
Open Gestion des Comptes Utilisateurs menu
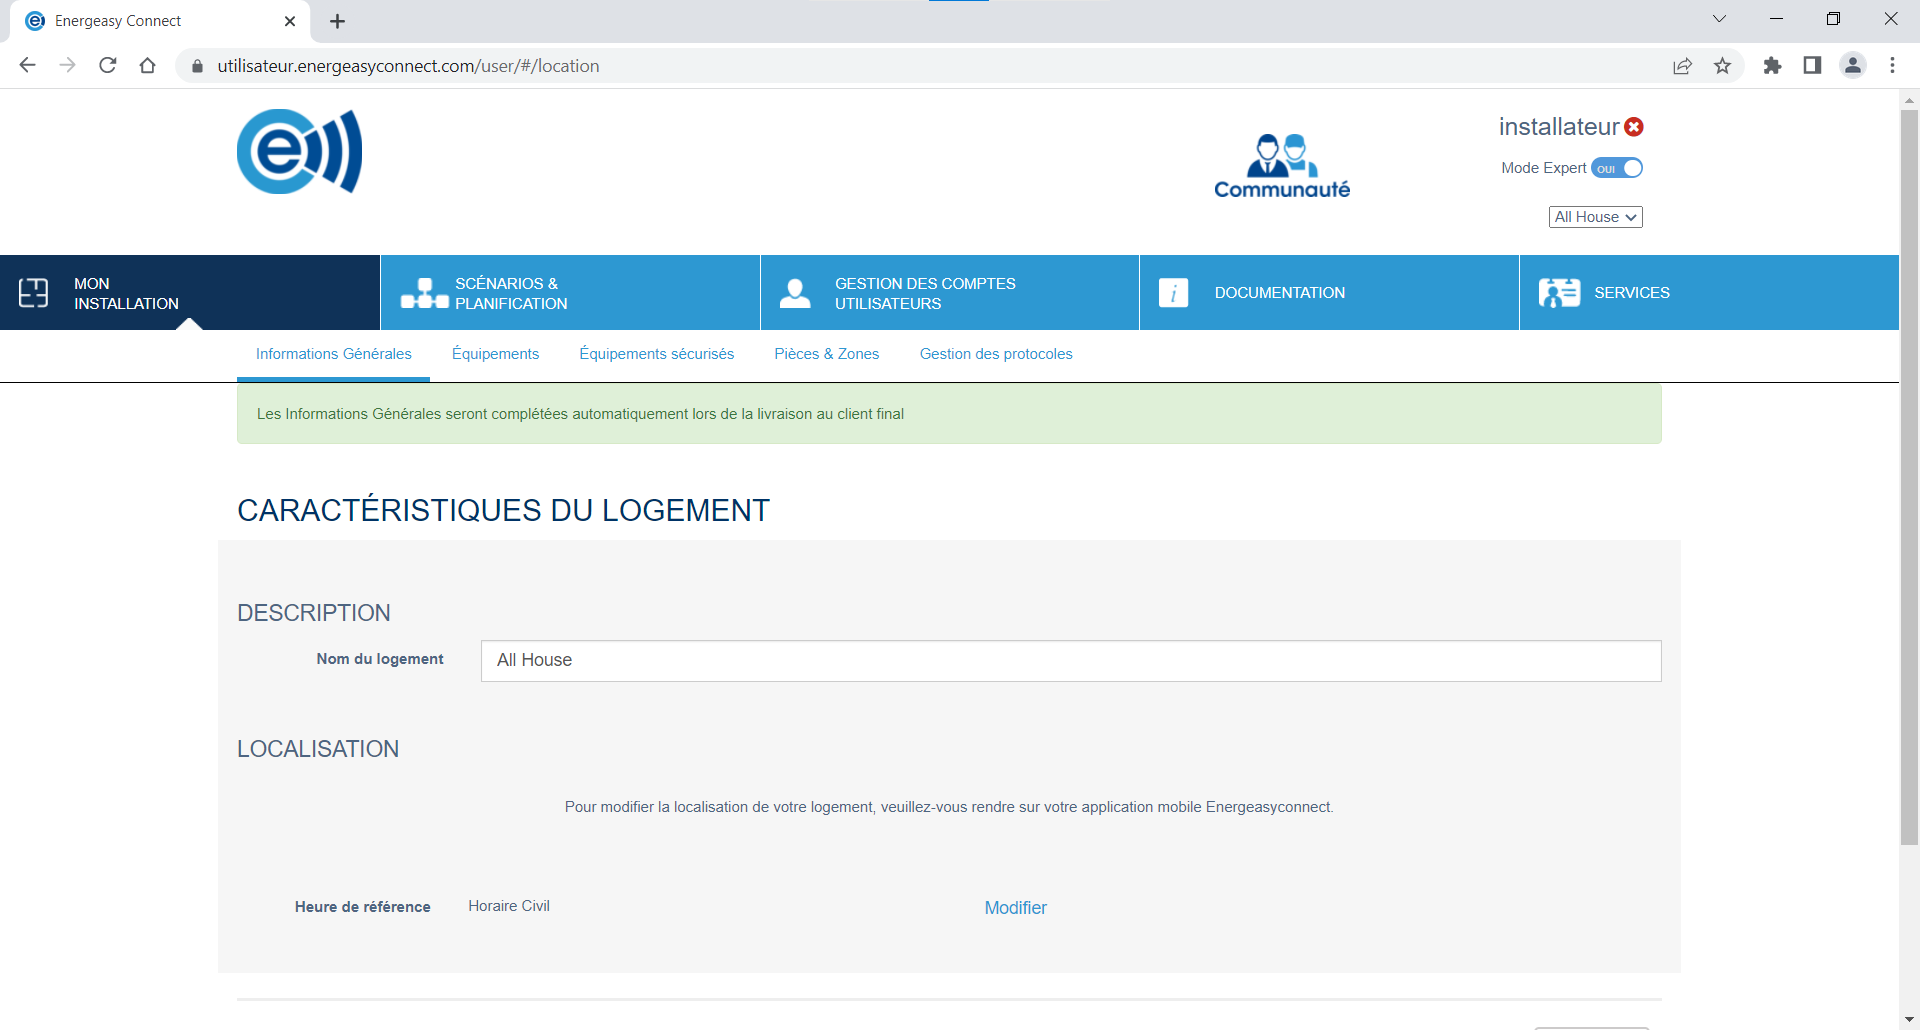pyautogui.click(x=950, y=293)
